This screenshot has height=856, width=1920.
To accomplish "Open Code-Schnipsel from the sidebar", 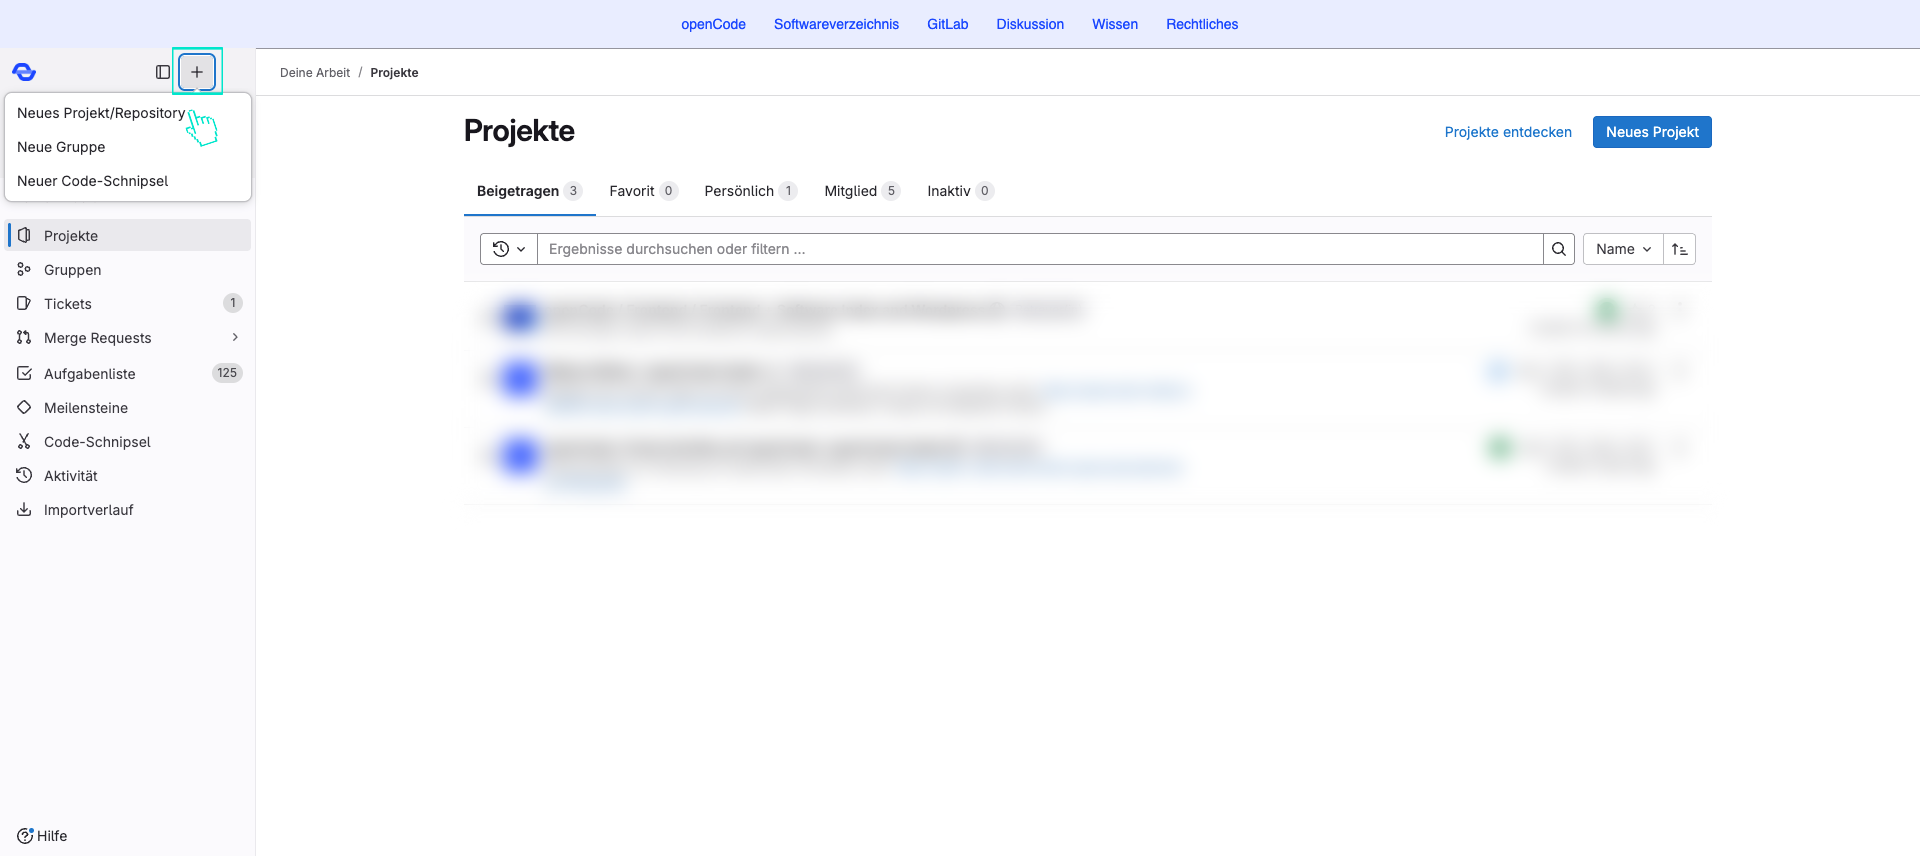I will 97,442.
